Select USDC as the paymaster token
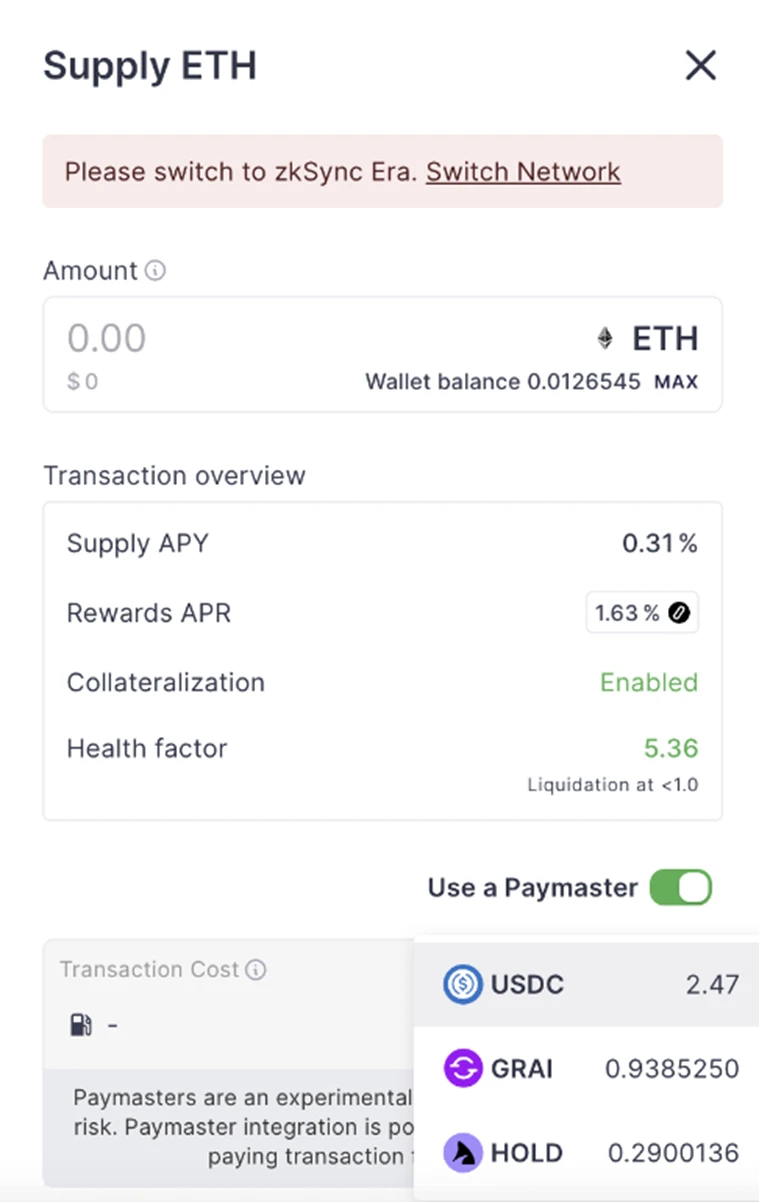 590,984
